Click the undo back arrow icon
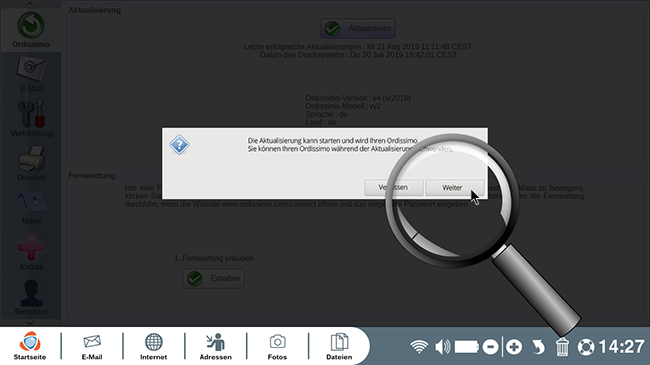The image size is (650, 365). 538,347
